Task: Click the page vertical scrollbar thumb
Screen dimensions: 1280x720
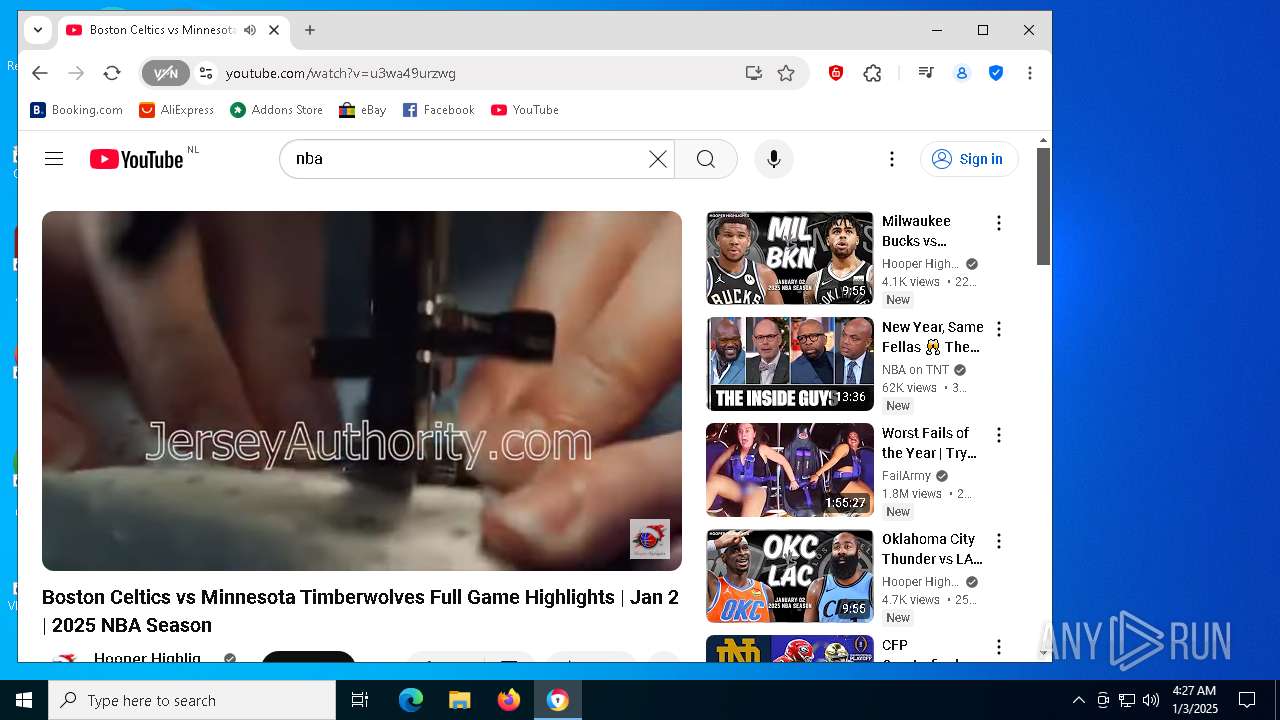Action: [1043, 206]
